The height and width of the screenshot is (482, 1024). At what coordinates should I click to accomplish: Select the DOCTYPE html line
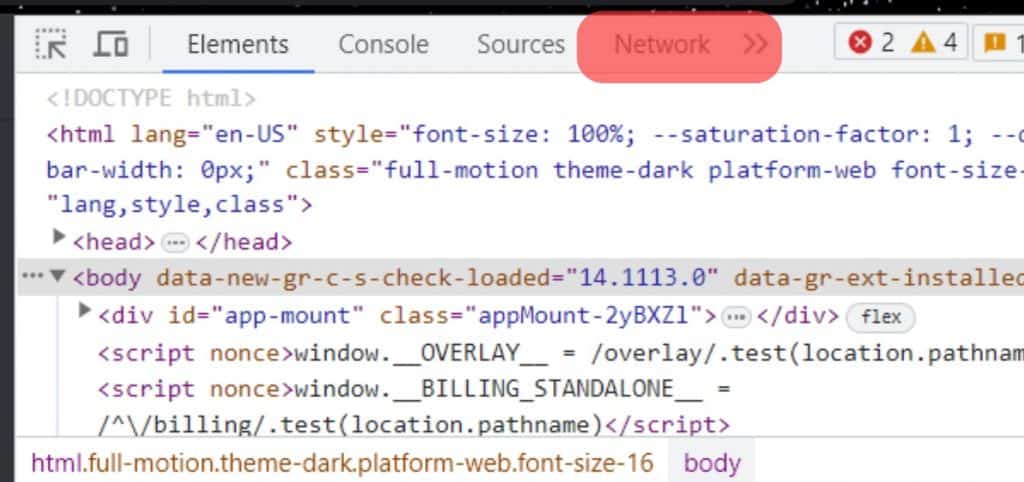point(152,98)
